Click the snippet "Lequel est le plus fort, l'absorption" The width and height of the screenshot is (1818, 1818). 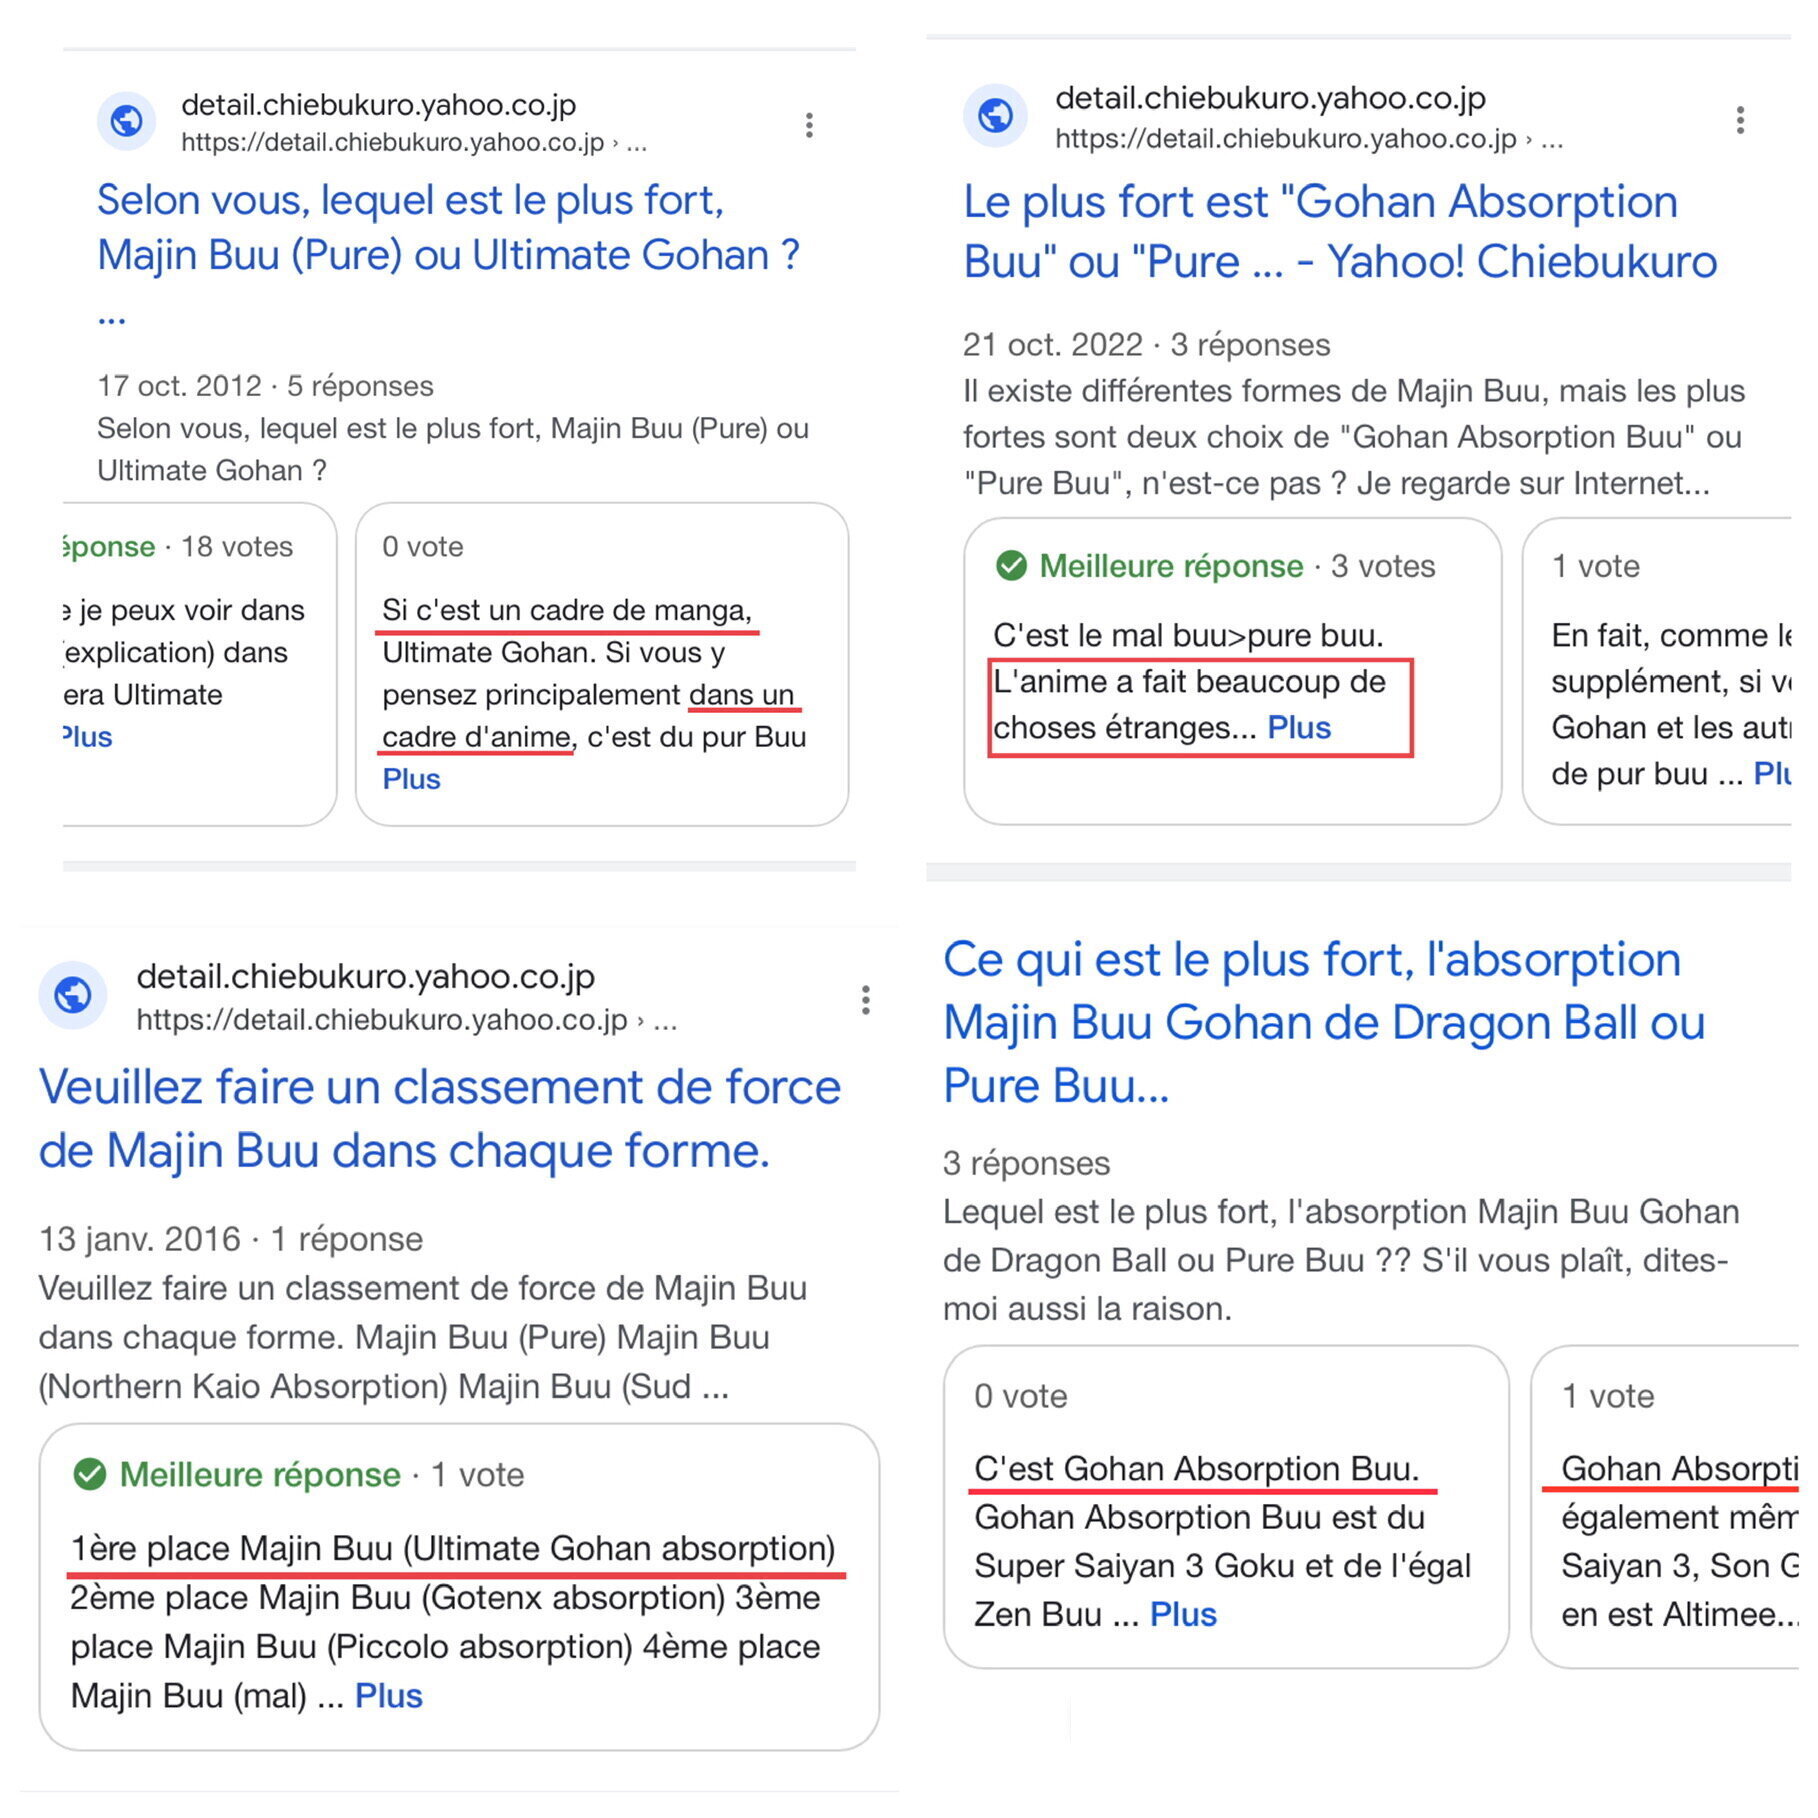point(1341,1260)
